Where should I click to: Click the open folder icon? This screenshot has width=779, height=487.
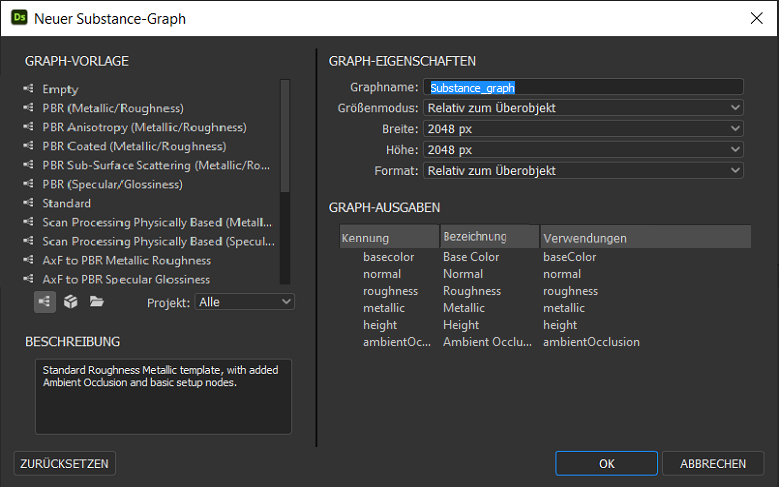coord(97,301)
